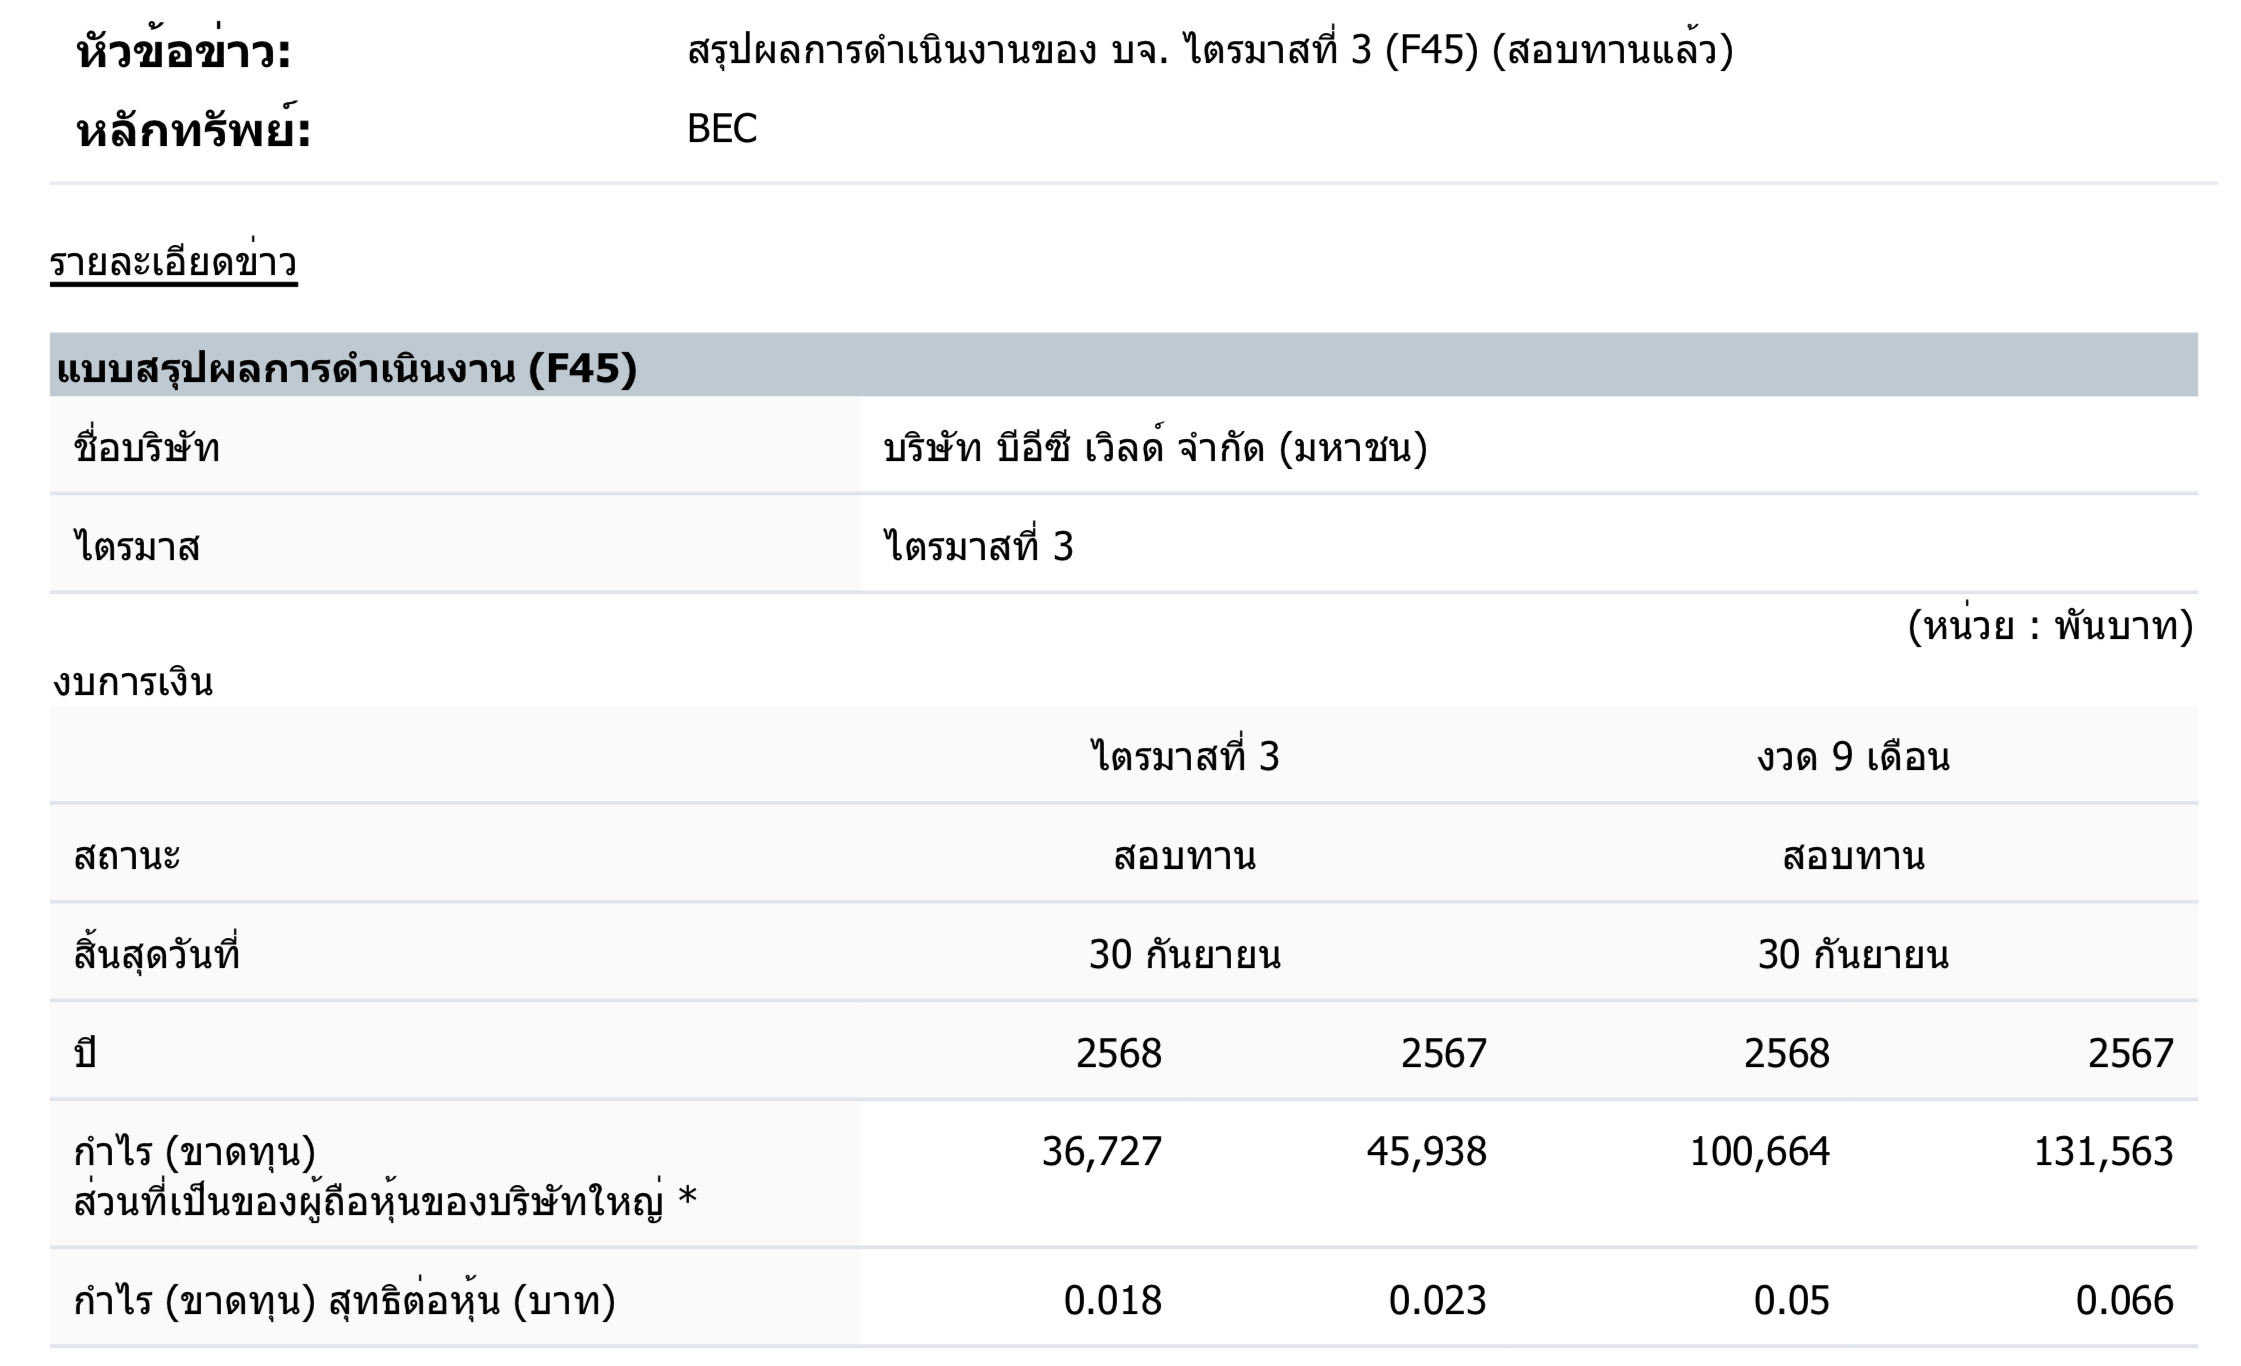The height and width of the screenshot is (1366, 2241).
Task: Click the nine-month profit value 131,563
Action: coord(2104,1152)
